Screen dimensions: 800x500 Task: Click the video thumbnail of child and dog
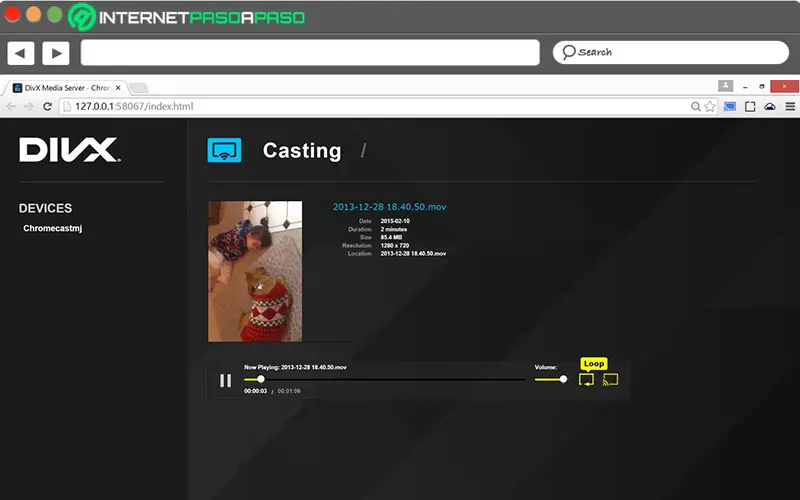(255, 271)
